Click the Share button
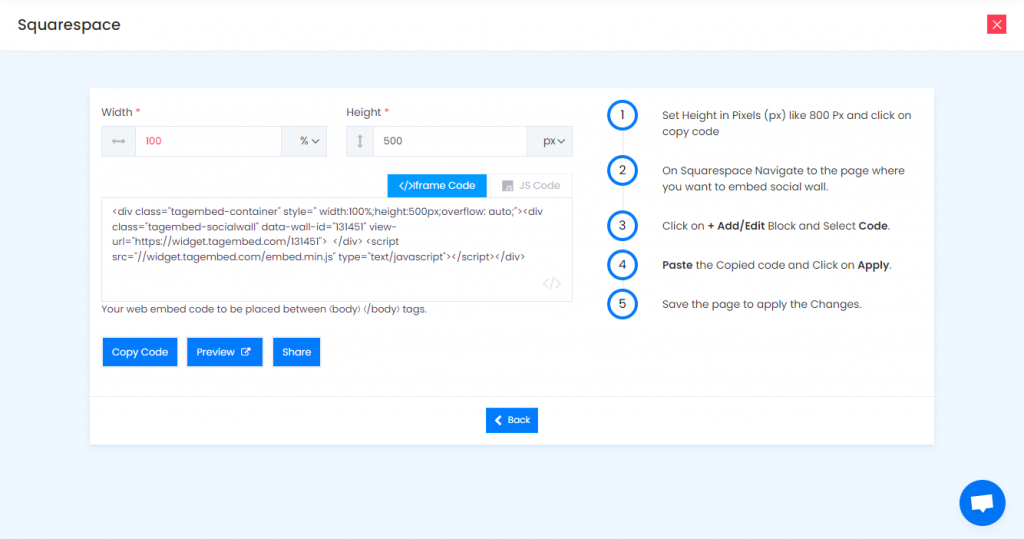1024x539 pixels. pyautogui.click(x=296, y=352)
